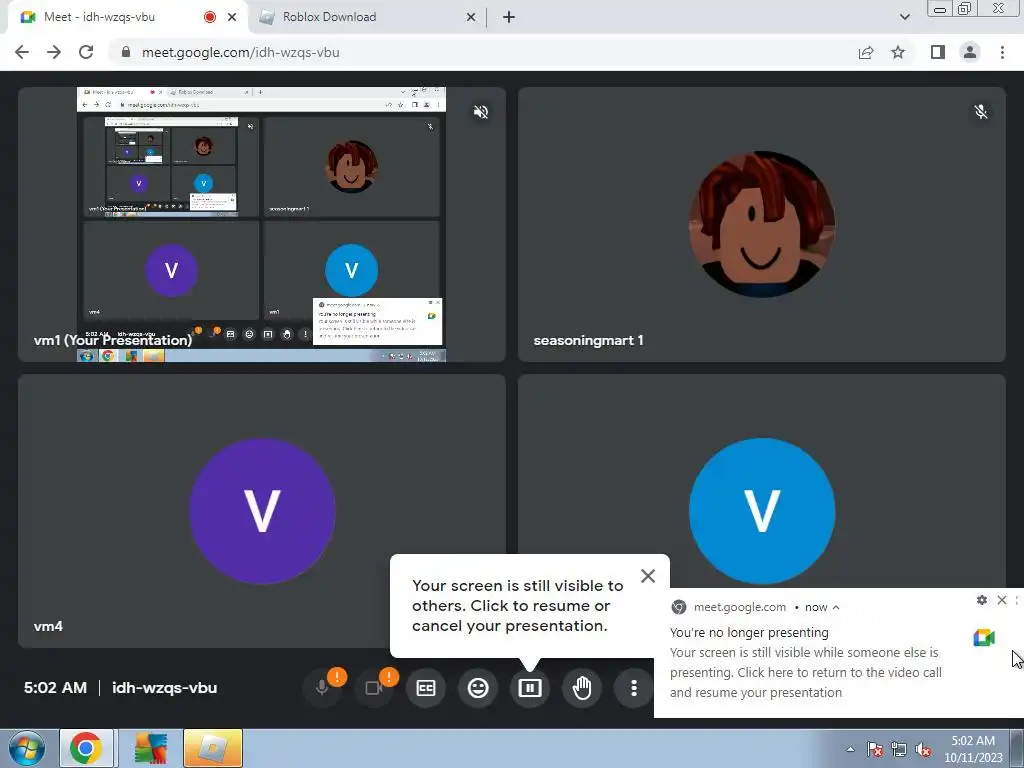Click muted speaker icon on presentation tile
The image size is (1024, 768).
[481, 112]
